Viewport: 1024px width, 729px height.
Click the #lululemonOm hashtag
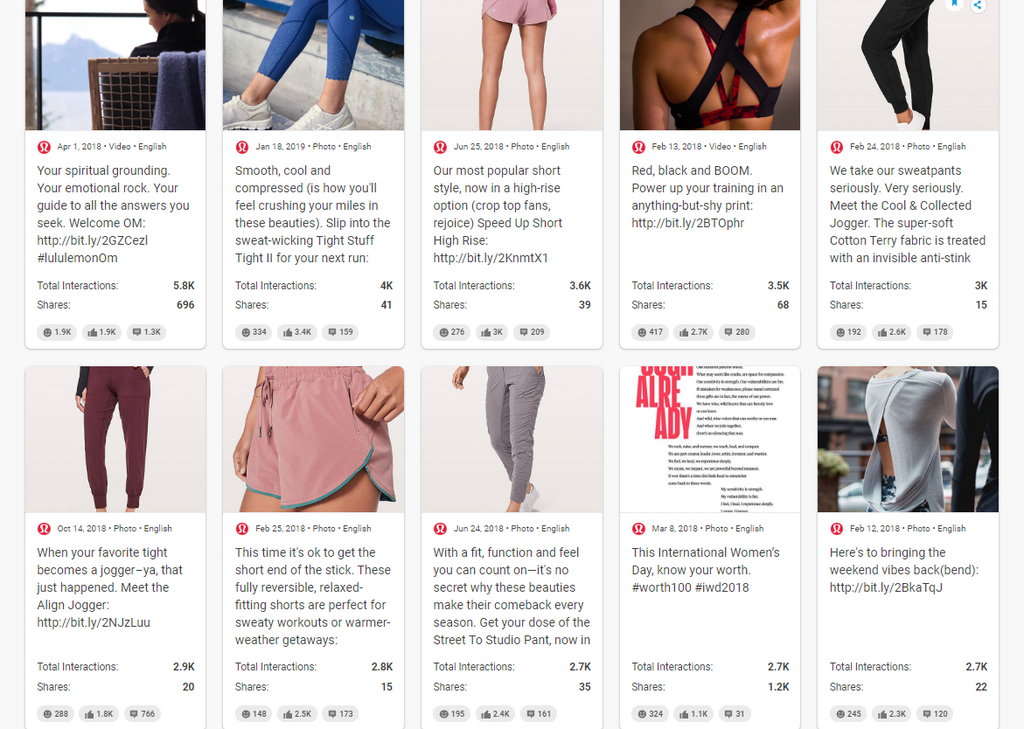[x=77, y=258]
